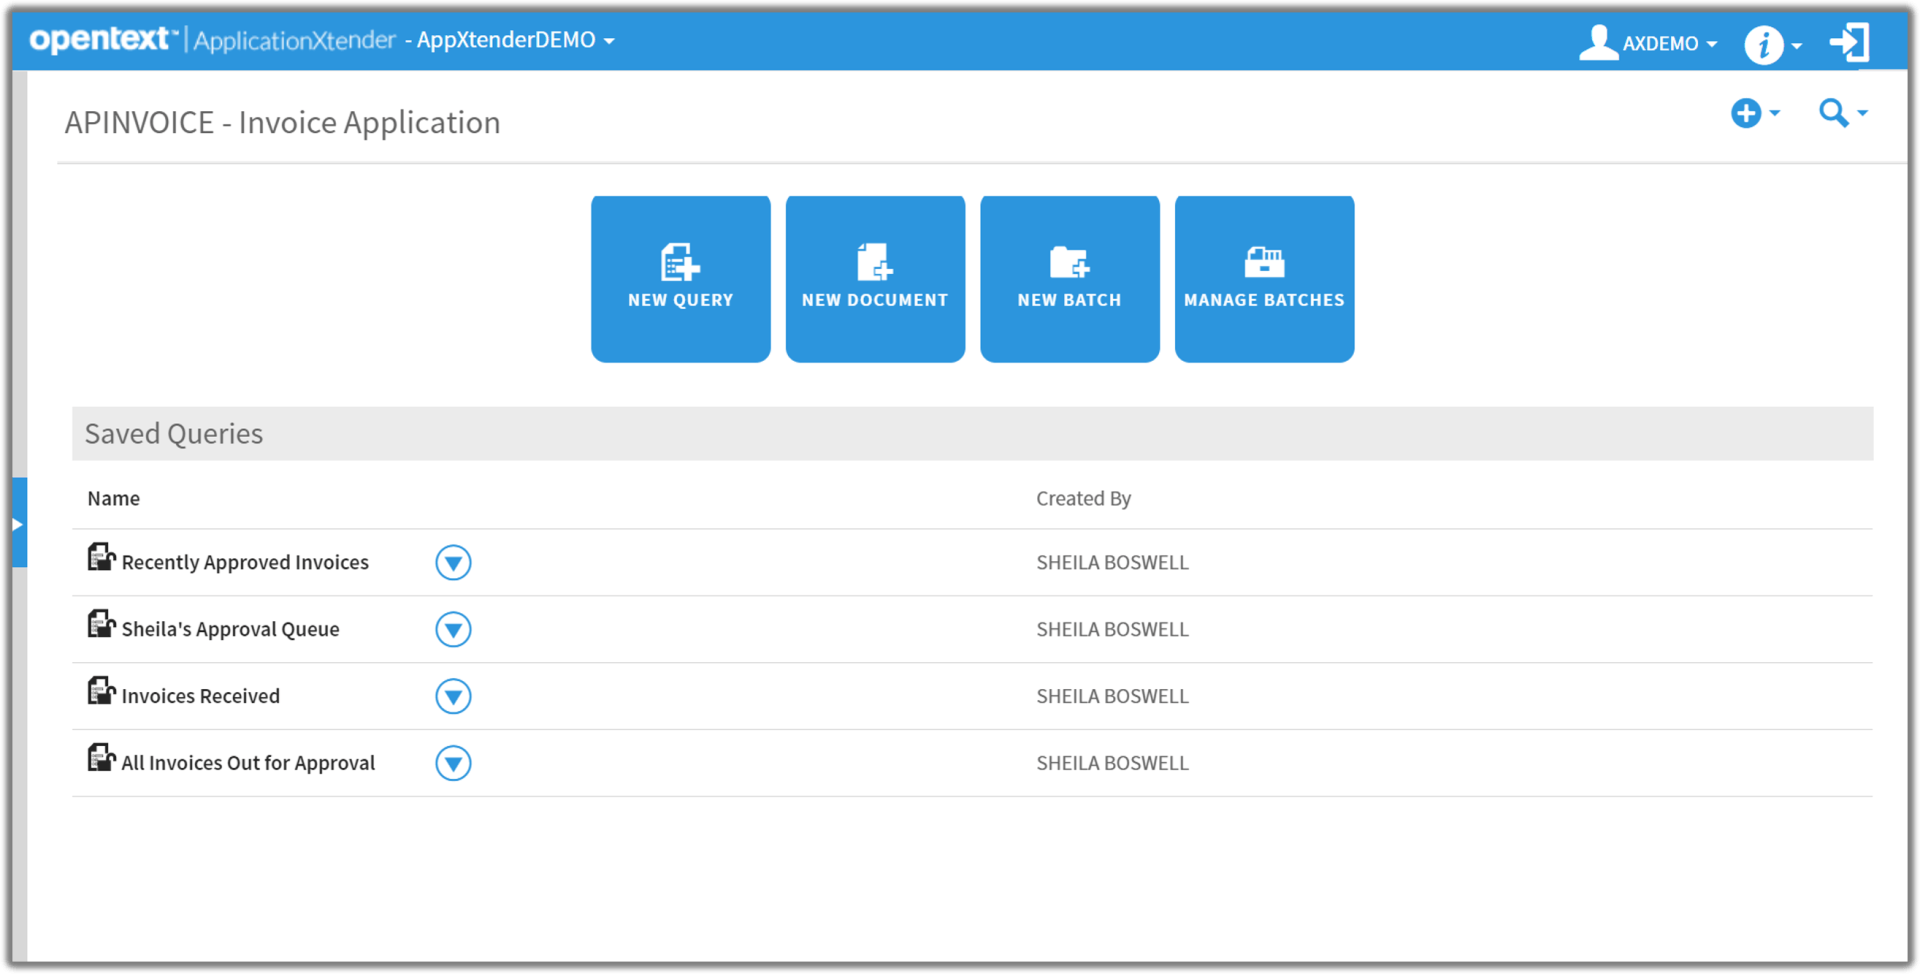Click the add (plus) icon
Screen dimensions: 1920x974
(x=1746, y=113)
